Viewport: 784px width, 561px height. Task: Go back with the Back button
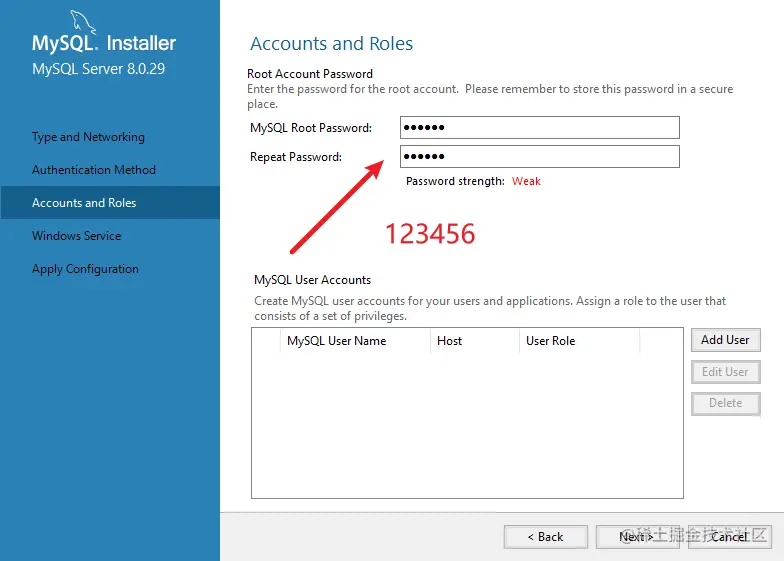pyautogui.click(x=546, y=537)
